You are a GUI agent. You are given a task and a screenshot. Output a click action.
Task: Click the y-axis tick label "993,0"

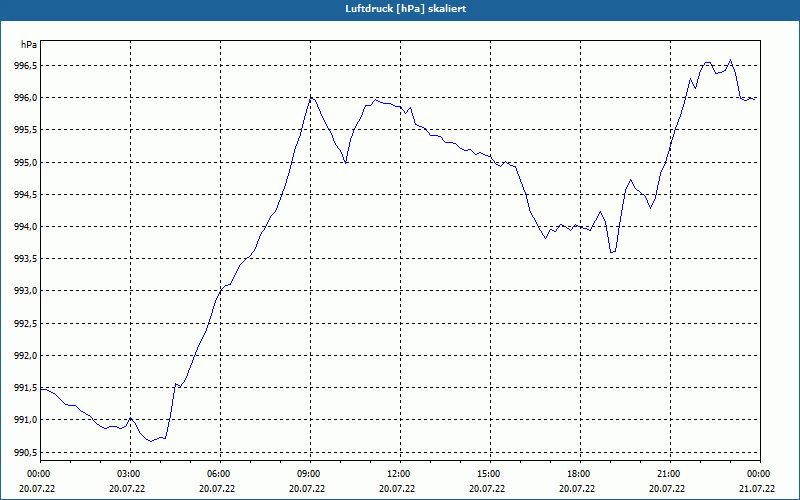26,291
